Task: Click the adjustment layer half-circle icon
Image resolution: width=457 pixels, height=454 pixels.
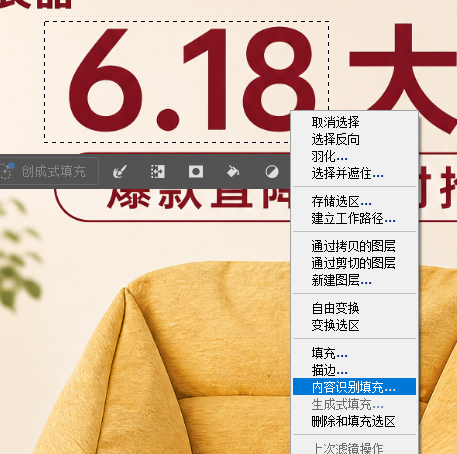Action: pyautogui.click(x=272, y=172)
